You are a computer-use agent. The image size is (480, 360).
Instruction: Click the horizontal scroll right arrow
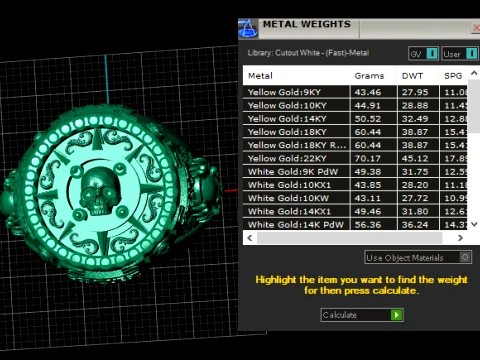(460, 238)
